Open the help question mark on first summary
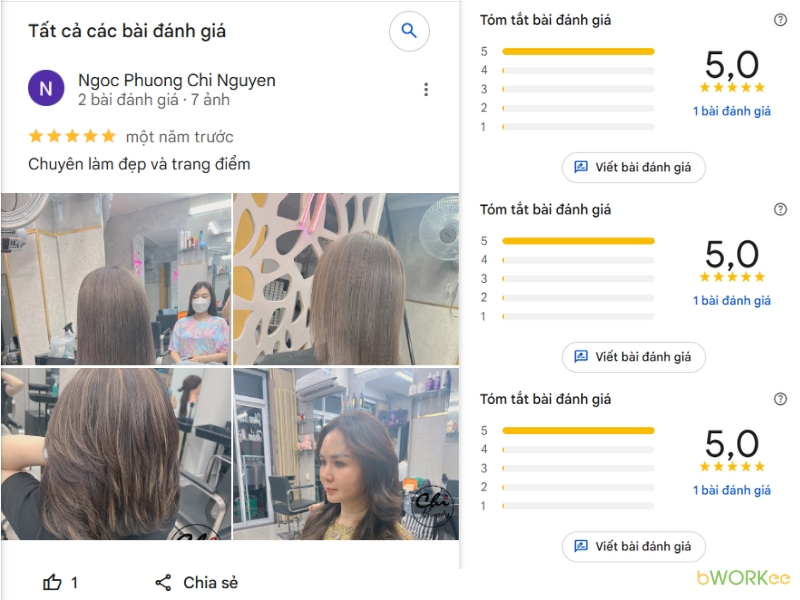Viewport: 800px width, 600px height. click(779, 19)
